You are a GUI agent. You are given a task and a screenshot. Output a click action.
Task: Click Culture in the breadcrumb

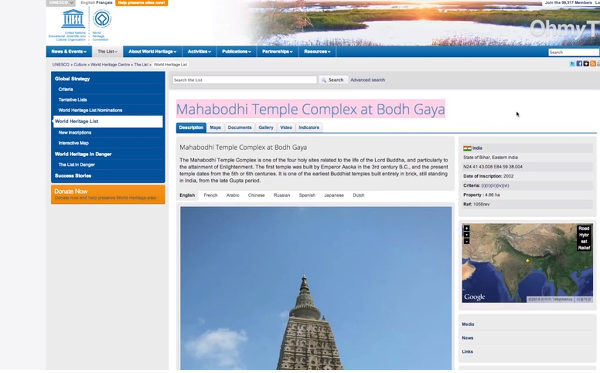pyautogui.click(x=80, y=65)
